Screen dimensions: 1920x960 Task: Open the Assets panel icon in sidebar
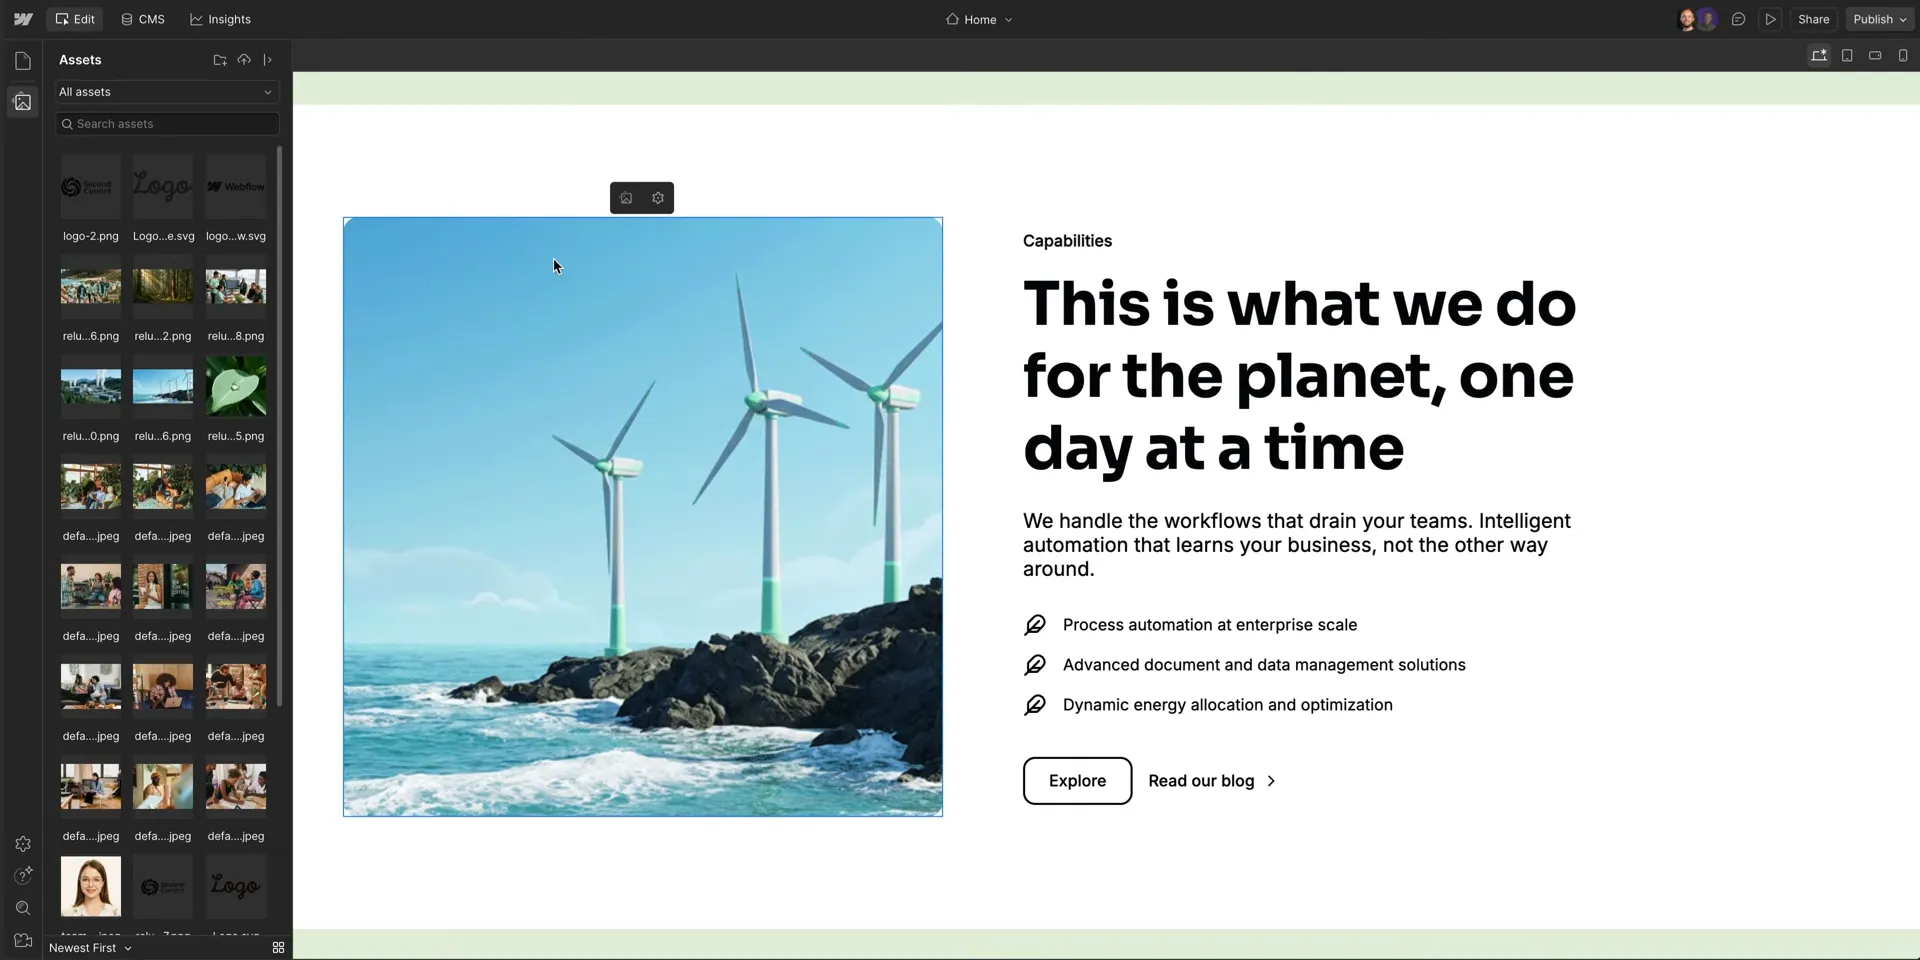click(22, 102)
